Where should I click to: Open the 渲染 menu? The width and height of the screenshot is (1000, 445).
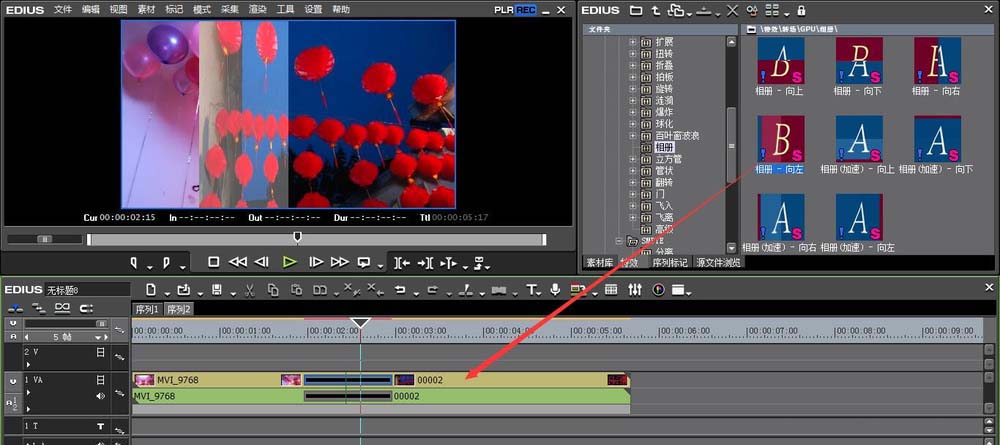coord(257,10)
